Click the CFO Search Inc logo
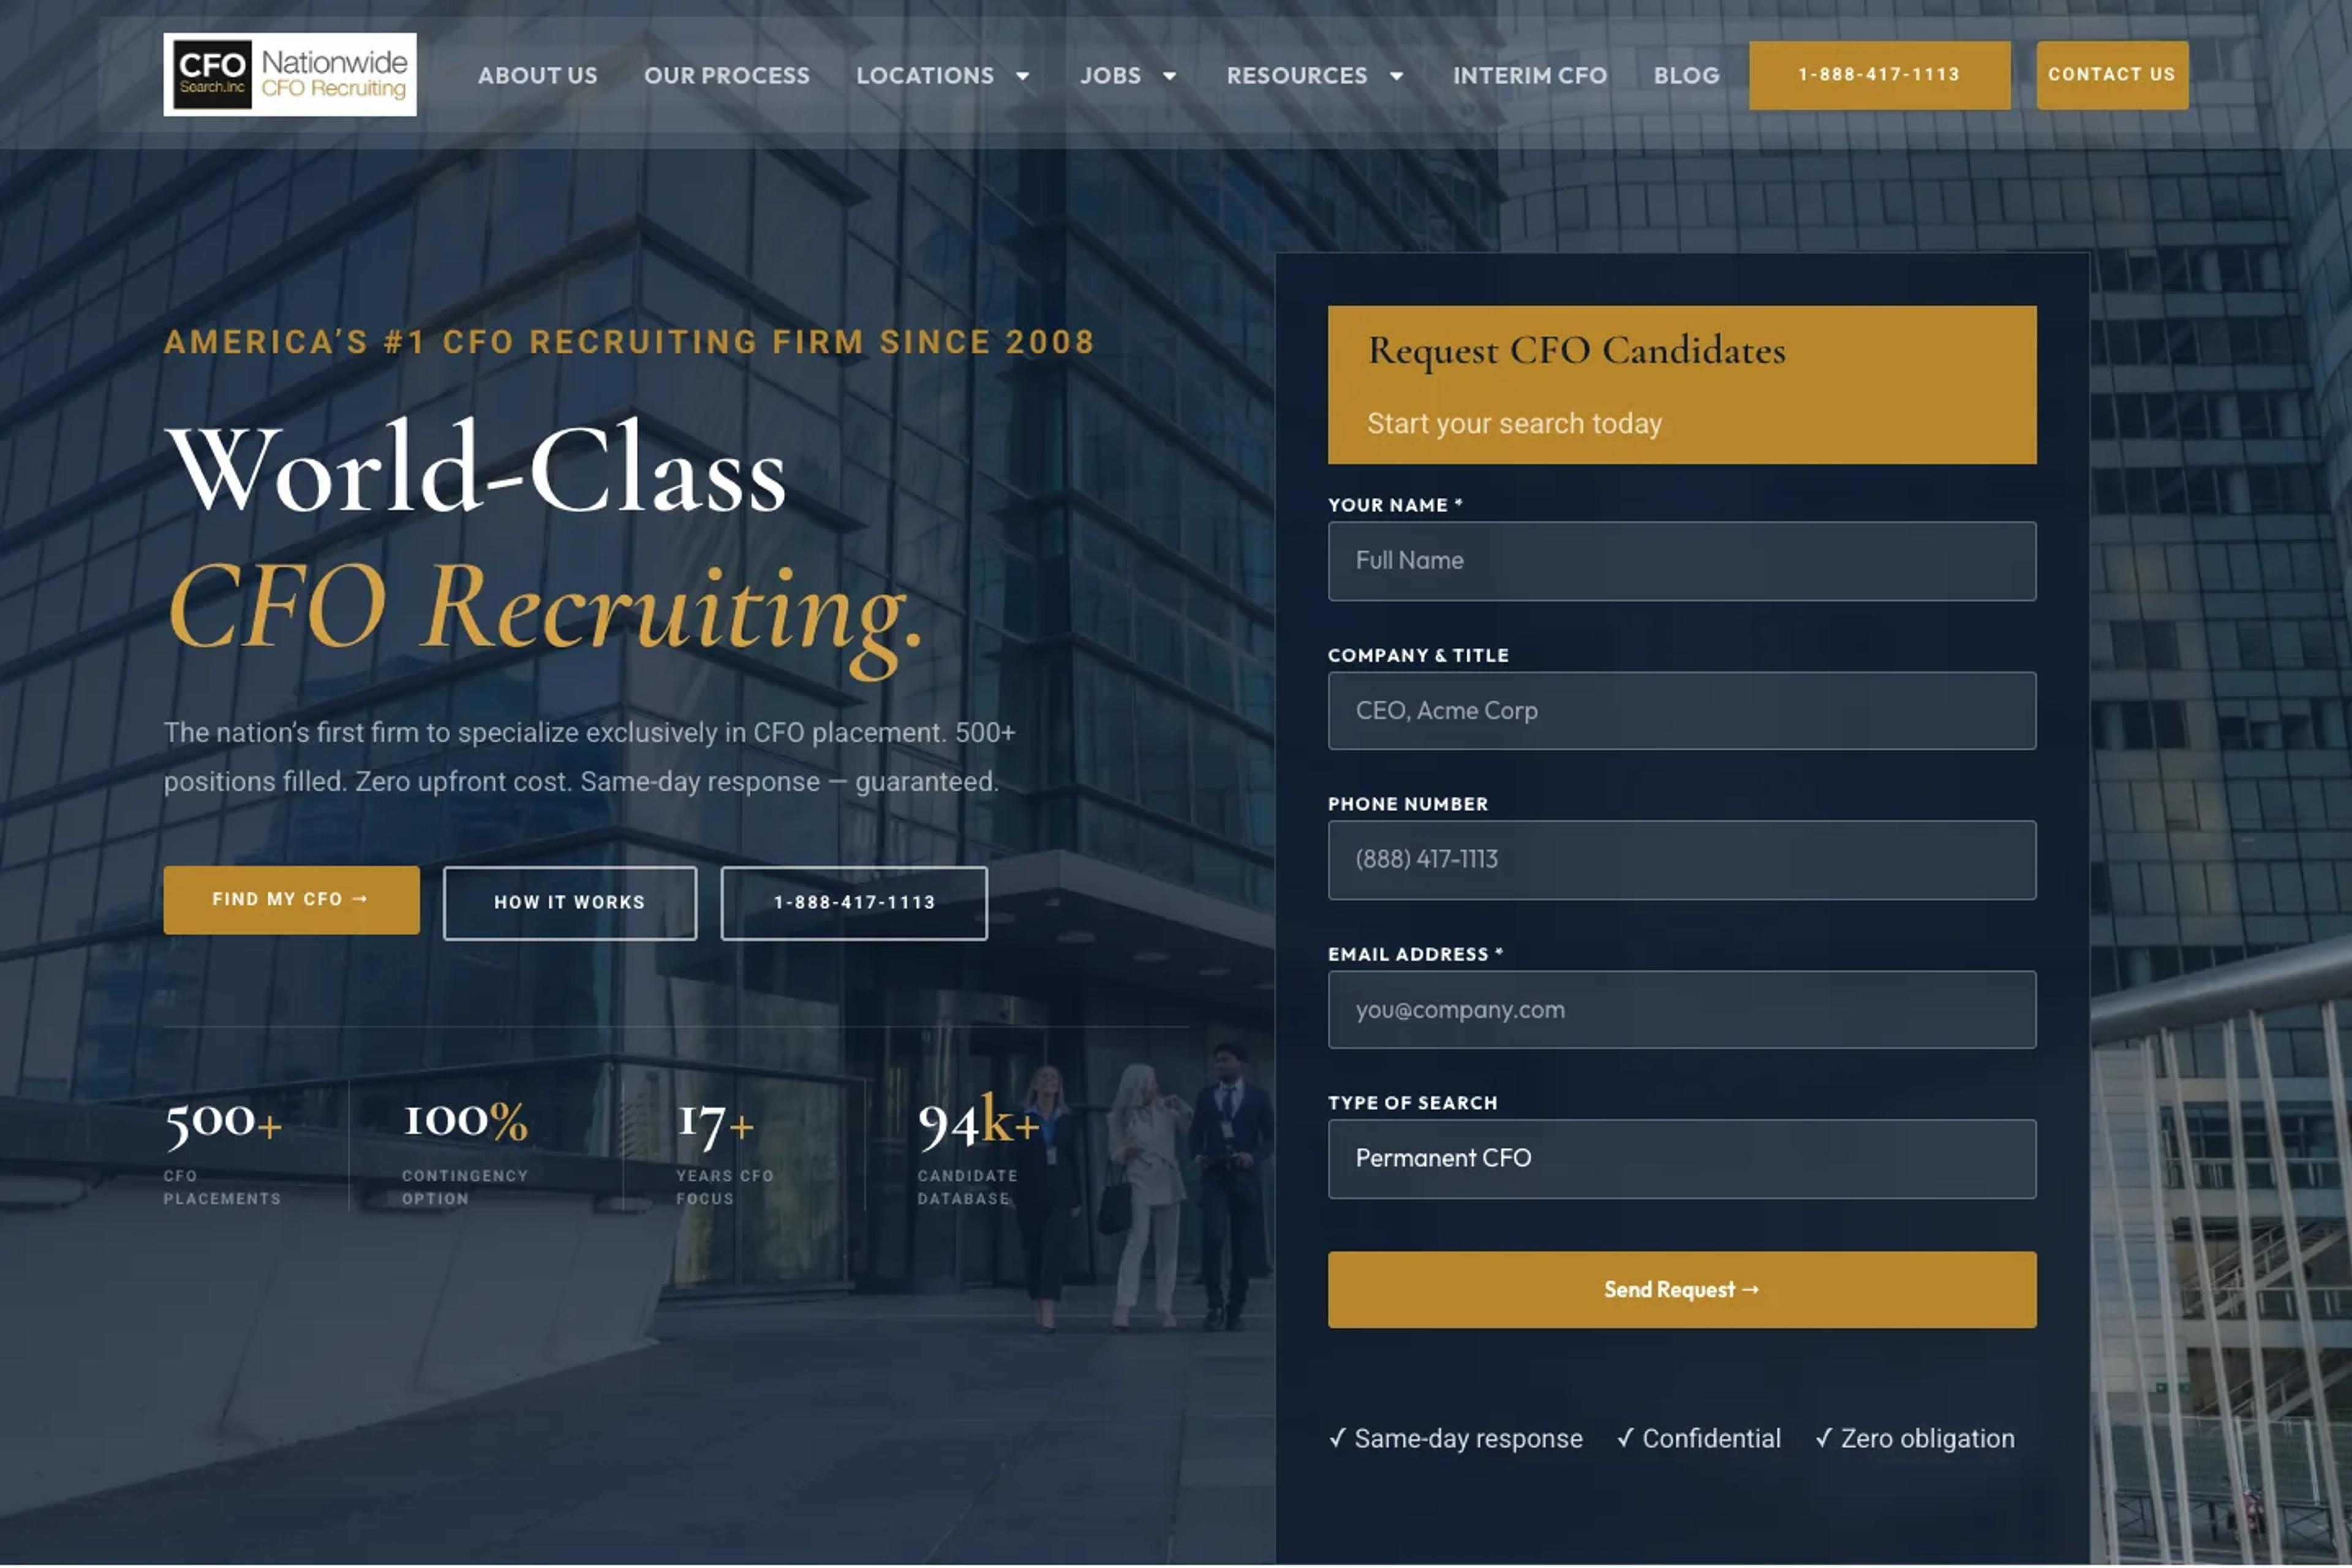 point(290,75)
